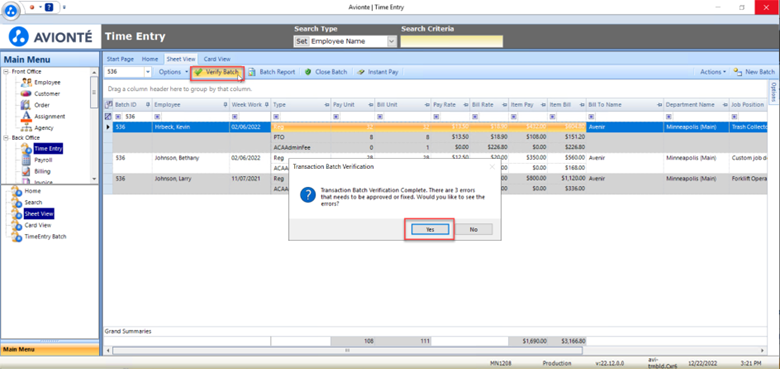The image size is (780, 369).
Task: Open the Payroll calculator icon
Action: [x=26, y=160]
